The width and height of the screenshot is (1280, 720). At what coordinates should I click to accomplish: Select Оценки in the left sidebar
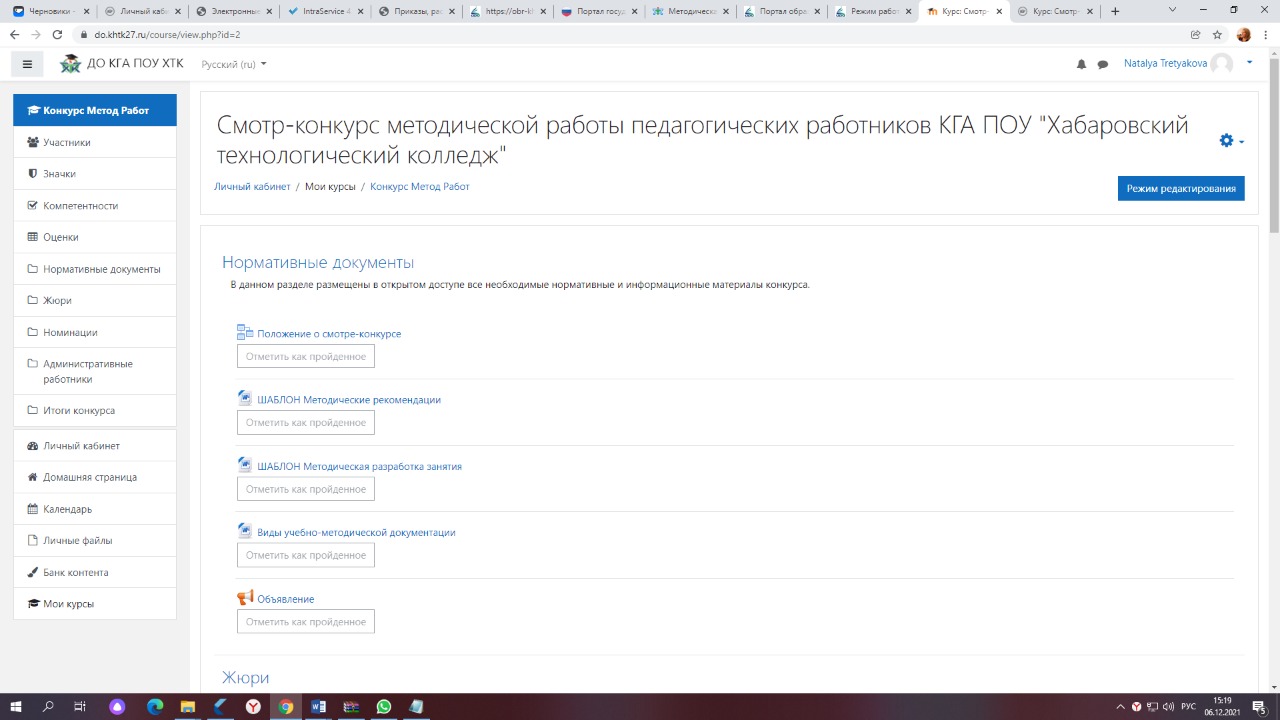(x=60, y=237)
